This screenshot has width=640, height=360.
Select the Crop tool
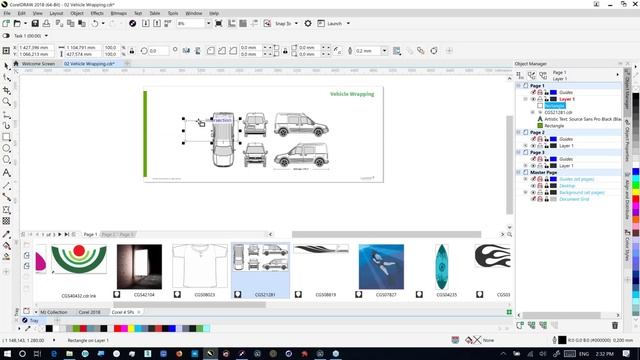6,90
